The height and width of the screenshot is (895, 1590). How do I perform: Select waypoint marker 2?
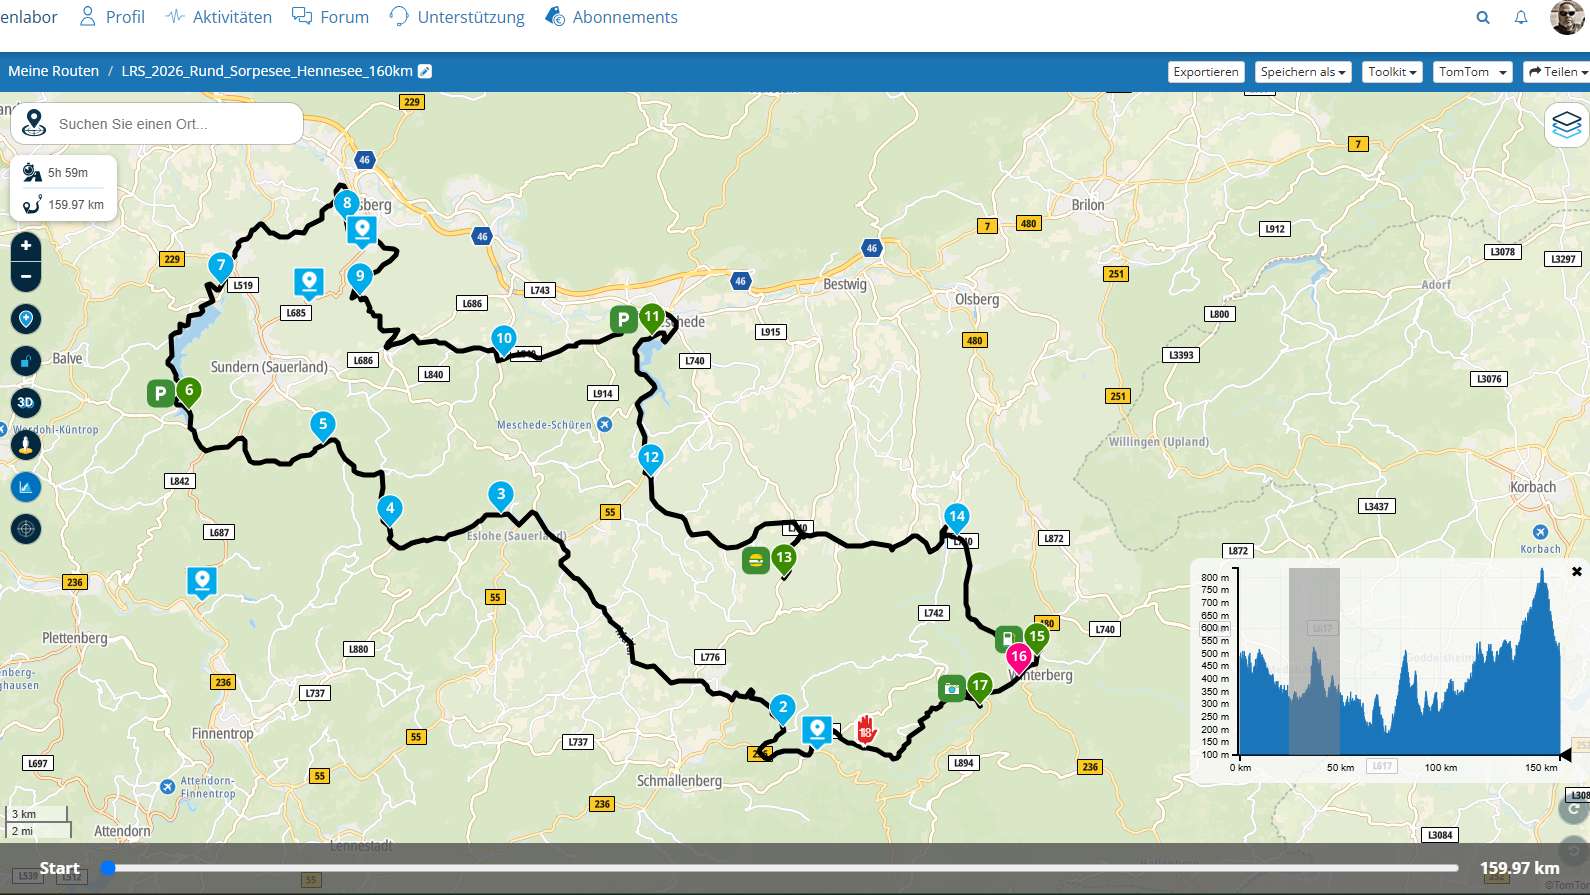tap(783, 709)
